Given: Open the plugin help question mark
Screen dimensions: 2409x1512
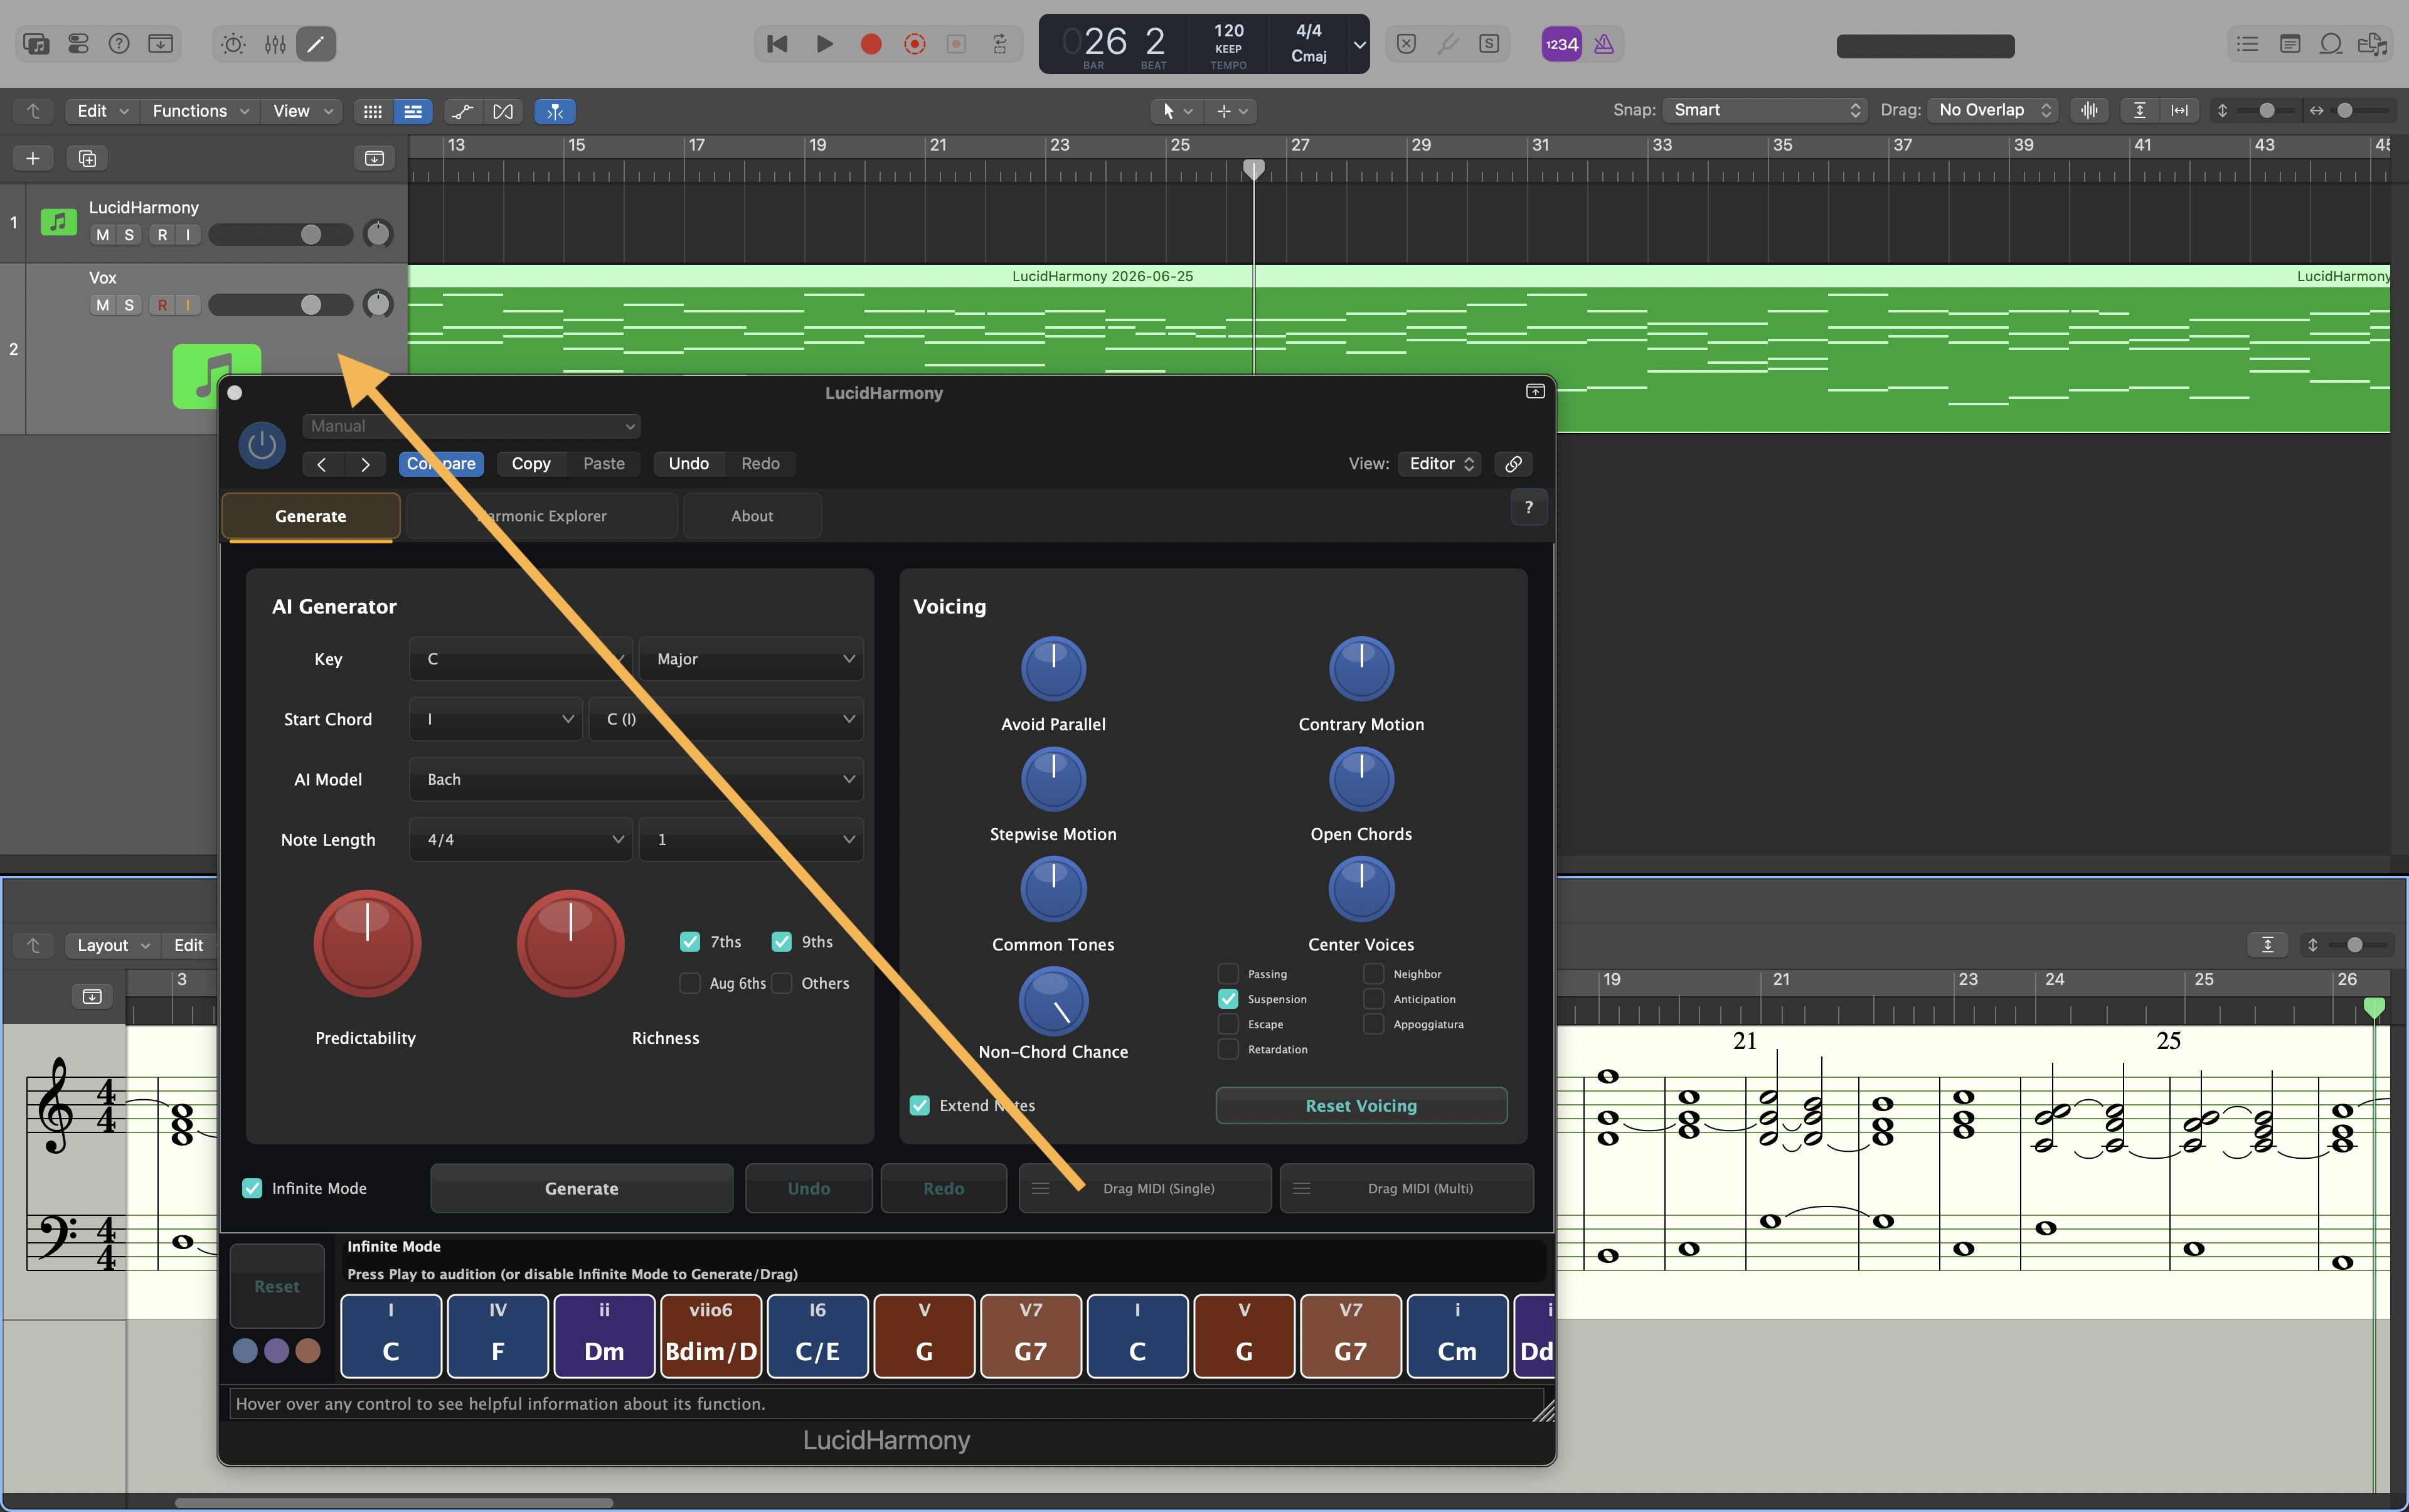Looking at the screenshot, I should pos(1528,508).
